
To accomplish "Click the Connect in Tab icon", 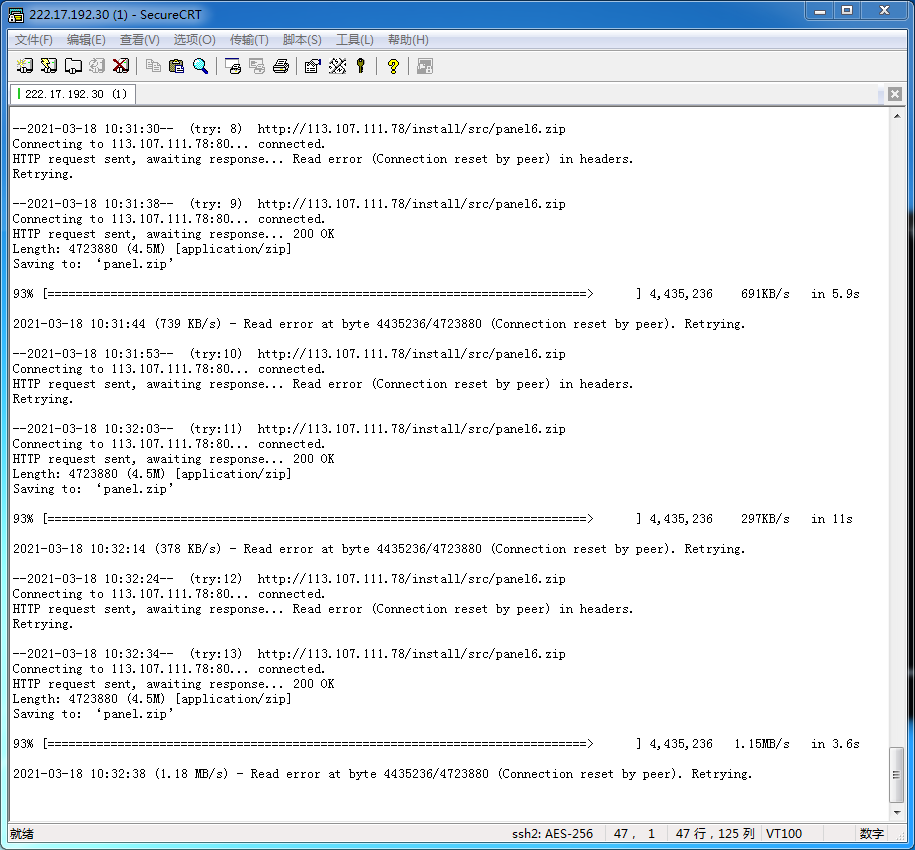I will click(73, 66).
